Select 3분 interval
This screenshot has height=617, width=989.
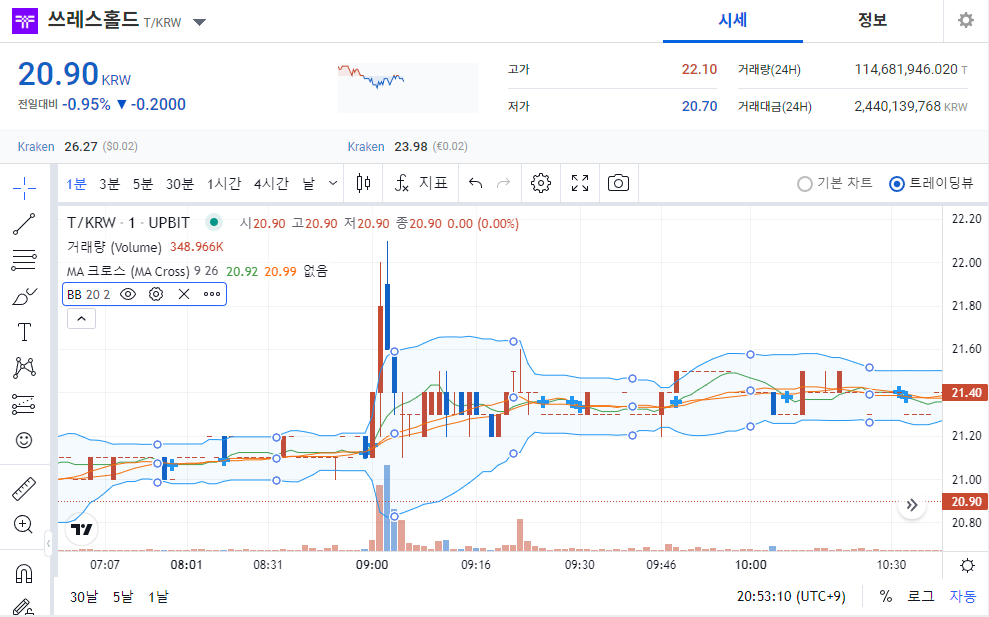pyautogui.click(x=109, y=184)
